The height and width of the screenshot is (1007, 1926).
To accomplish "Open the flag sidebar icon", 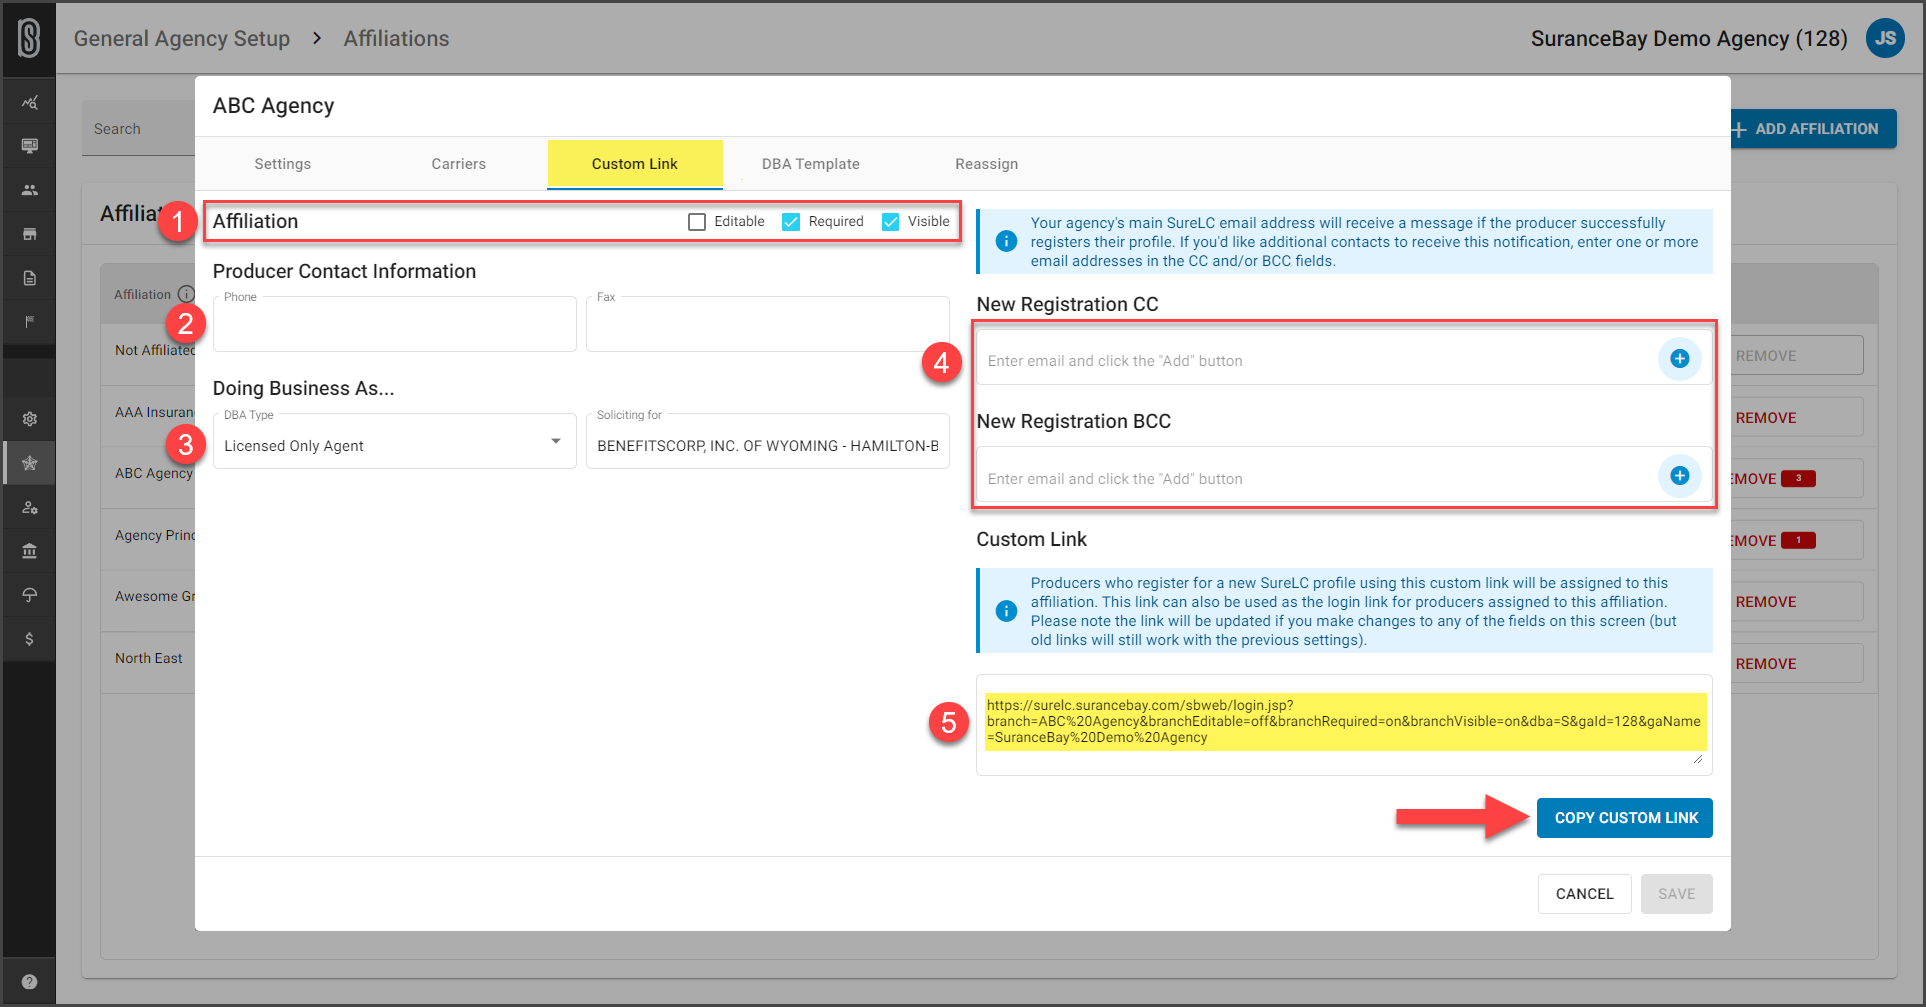I will [x=29, y=322].
